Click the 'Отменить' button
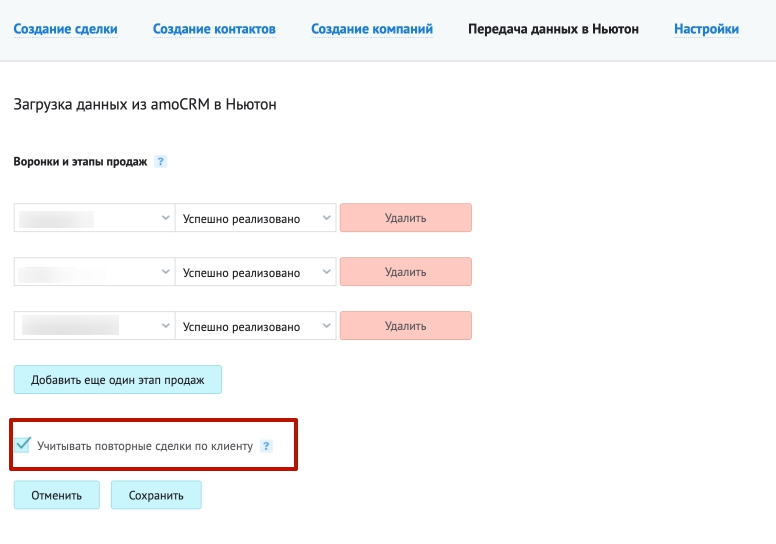The height and width of the screenshot is (544, 776). [x=56, y=495]
